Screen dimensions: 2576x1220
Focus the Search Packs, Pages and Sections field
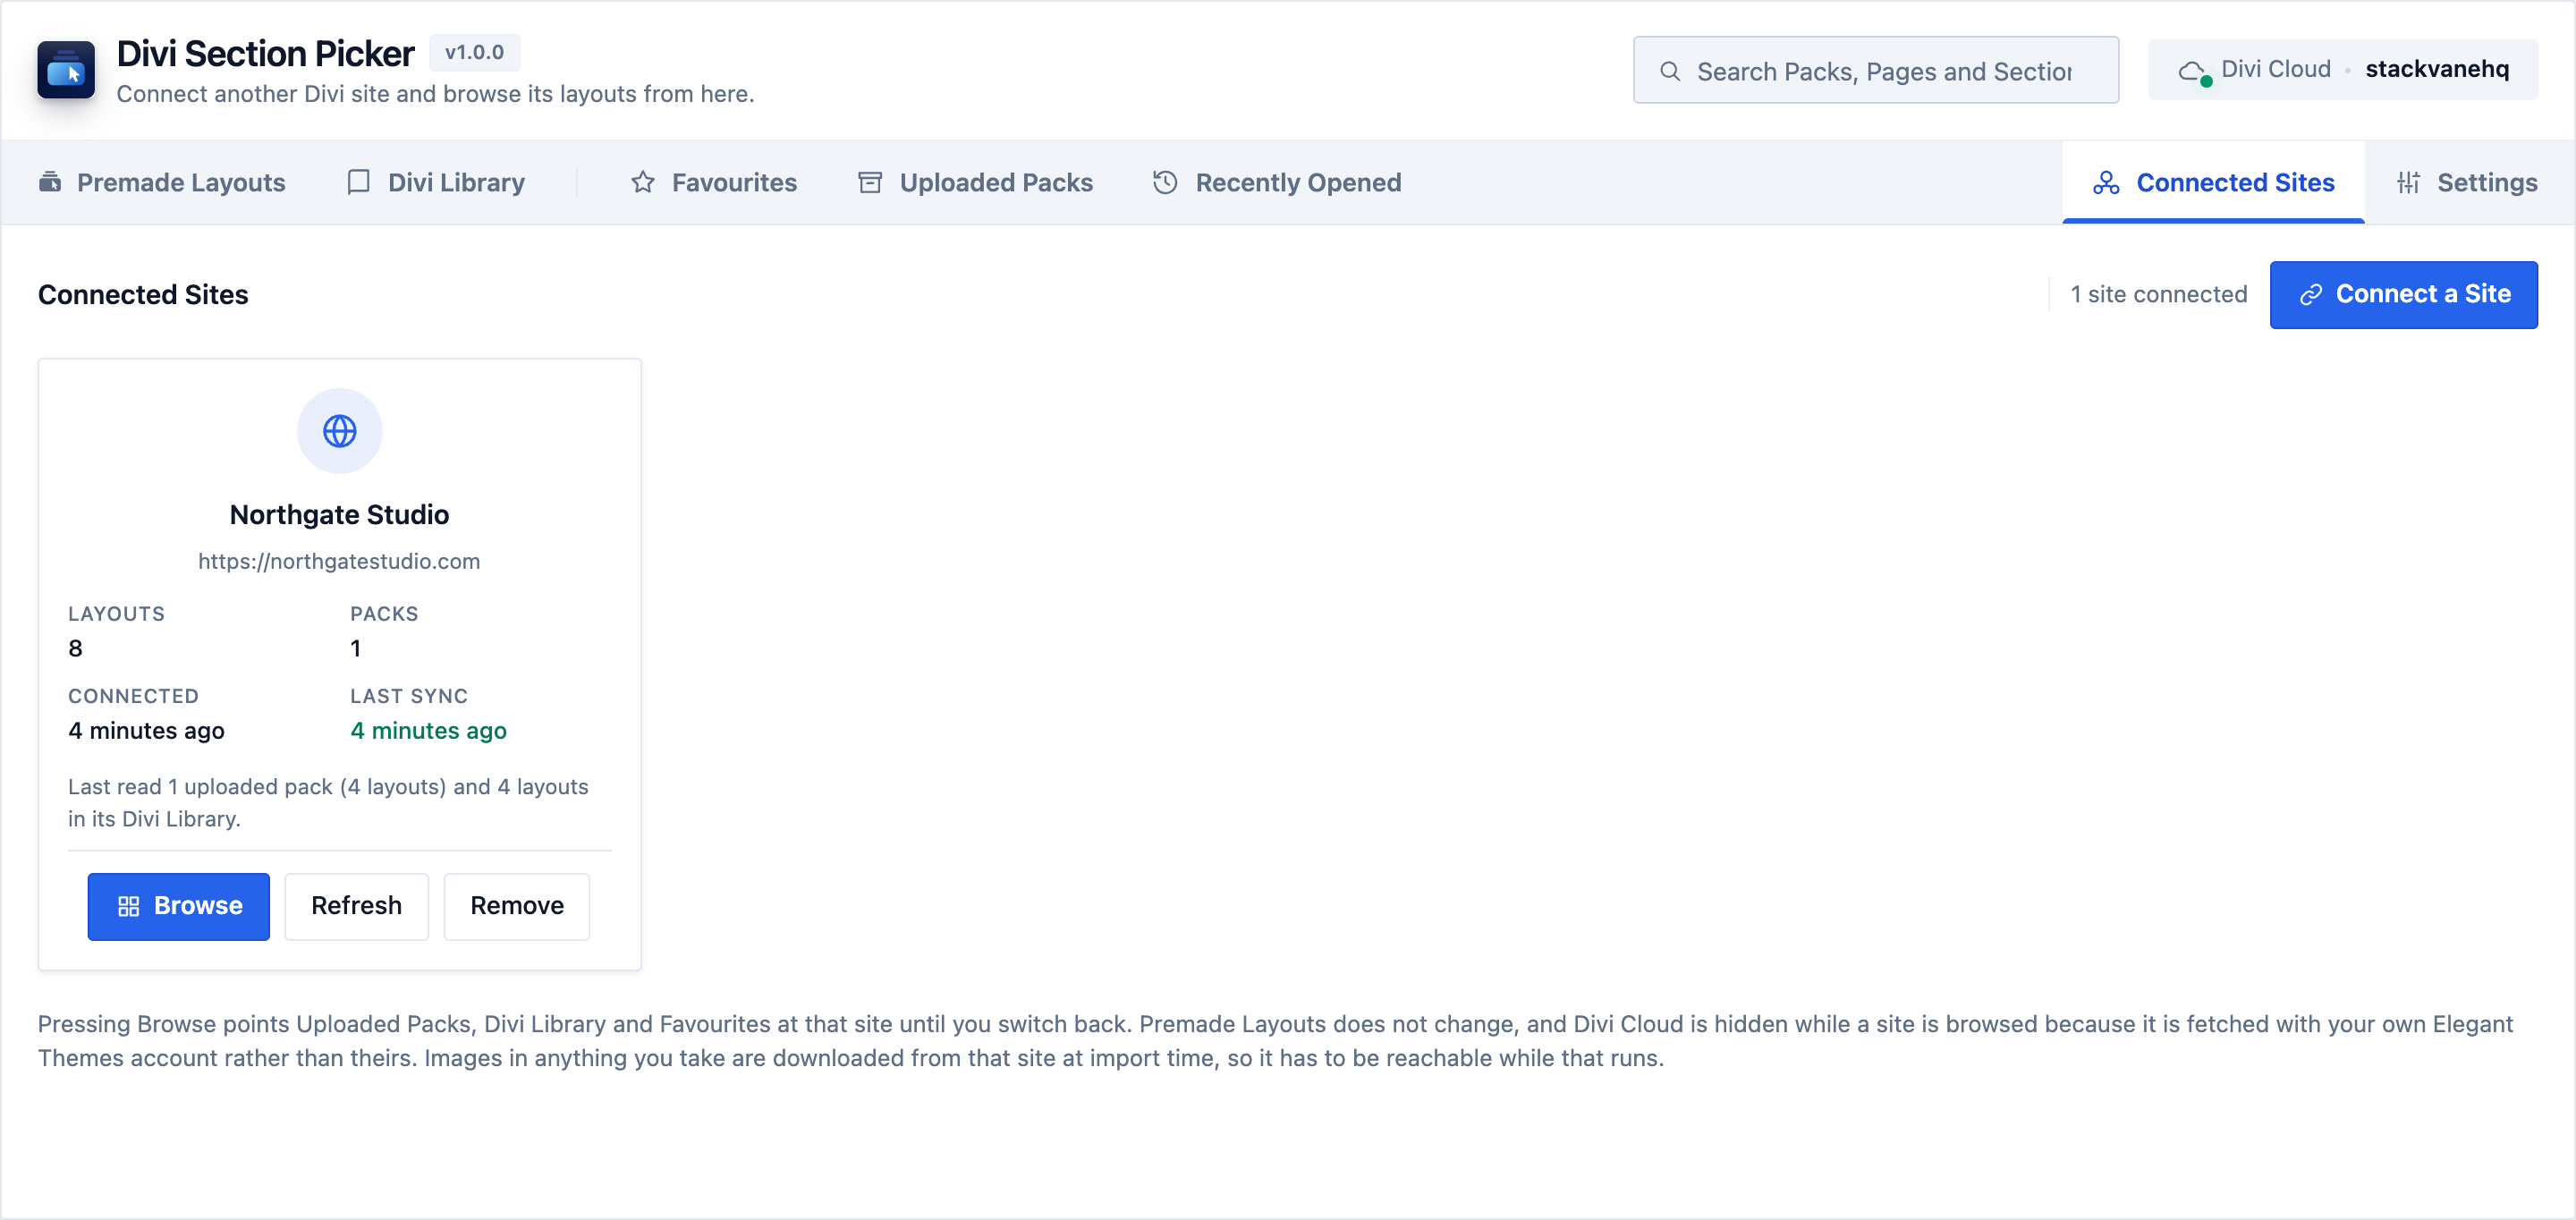point(1876,70)
